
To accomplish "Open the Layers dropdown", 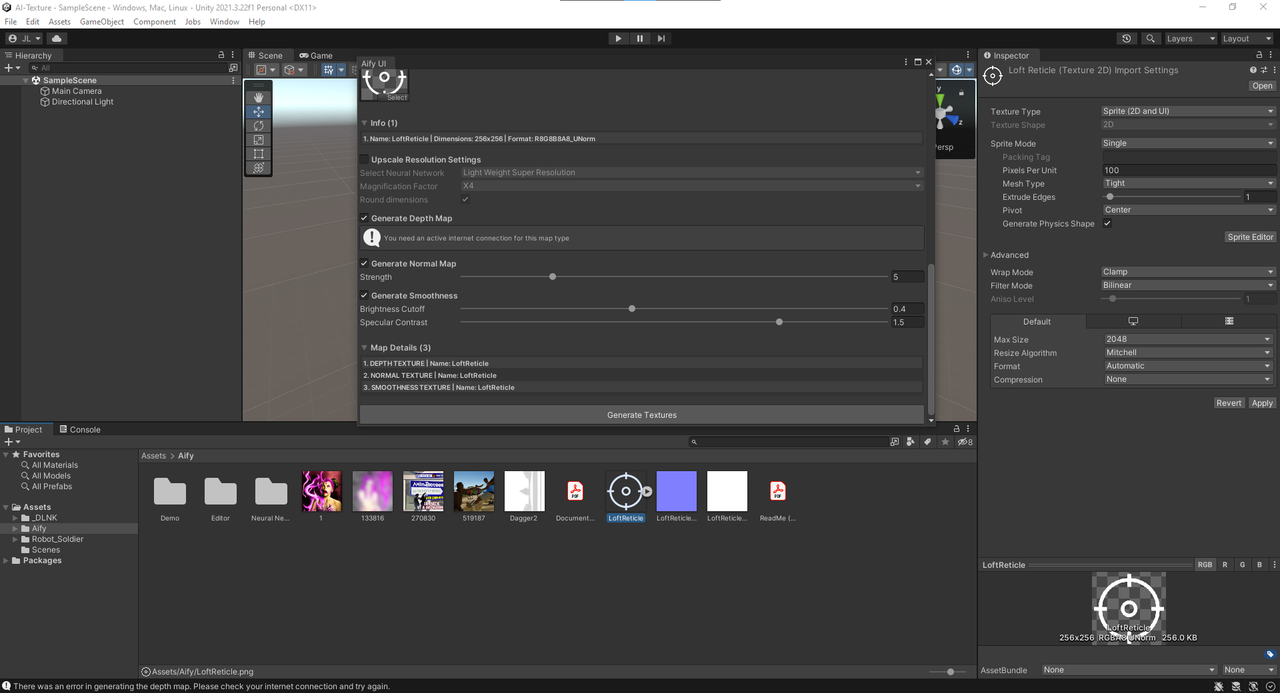I will coord(1189,38).
